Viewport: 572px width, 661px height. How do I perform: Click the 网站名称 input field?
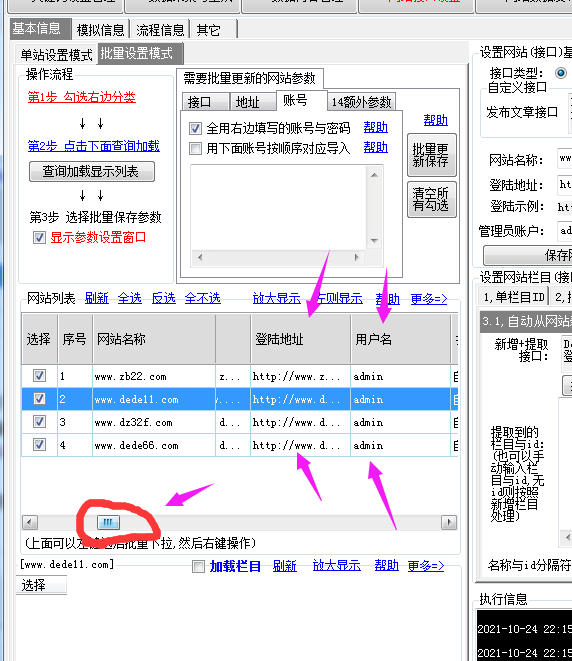click(x=564, y=159)
